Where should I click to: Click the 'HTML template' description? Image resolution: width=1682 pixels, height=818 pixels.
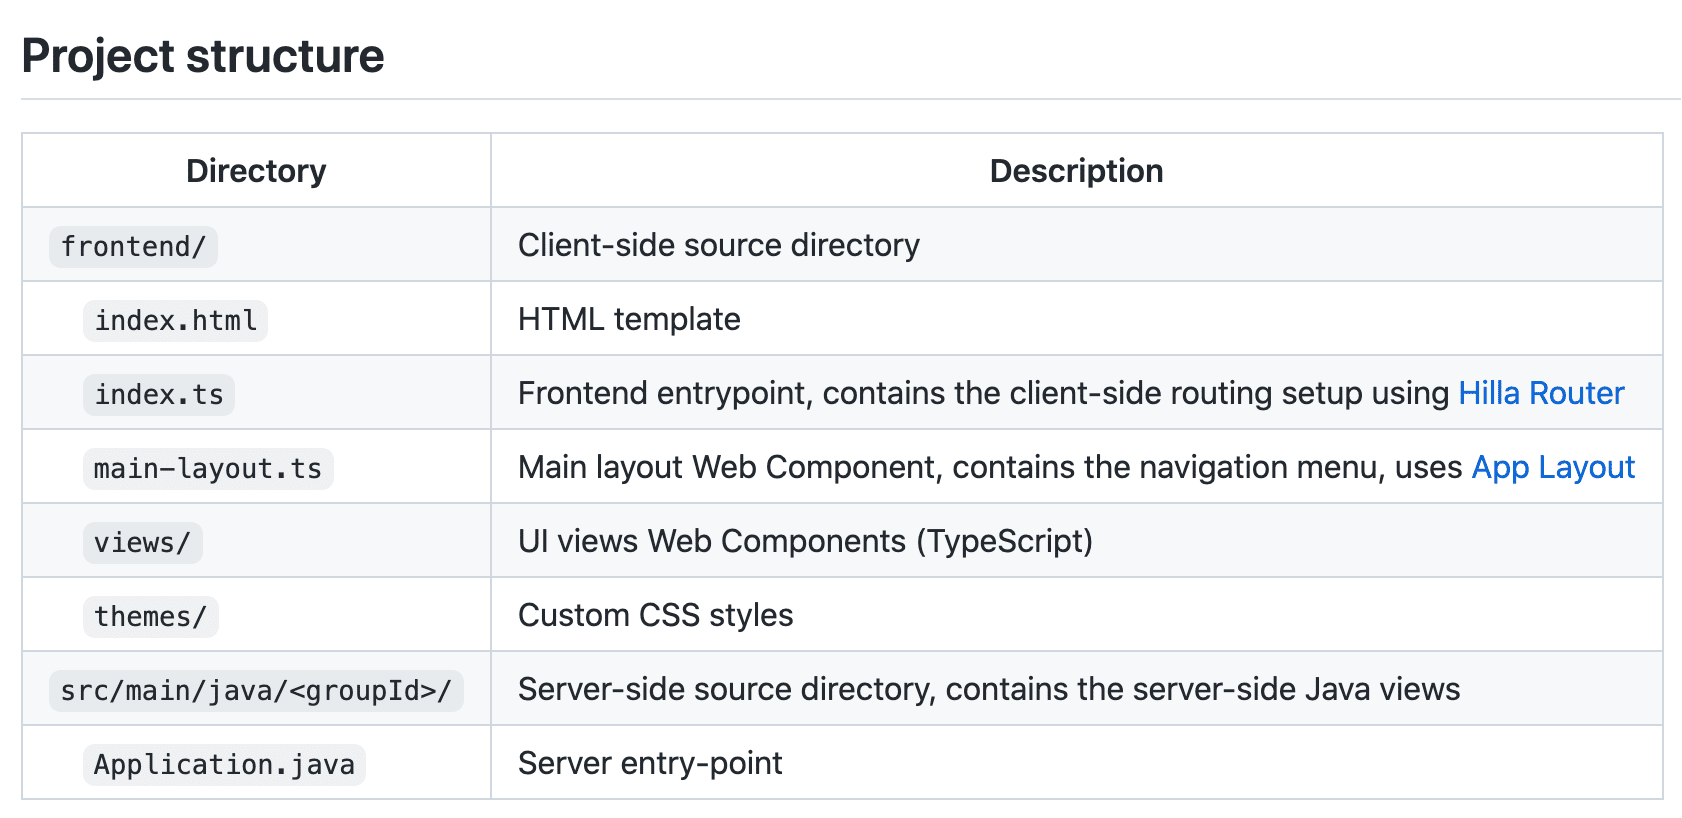click(629, 319)
